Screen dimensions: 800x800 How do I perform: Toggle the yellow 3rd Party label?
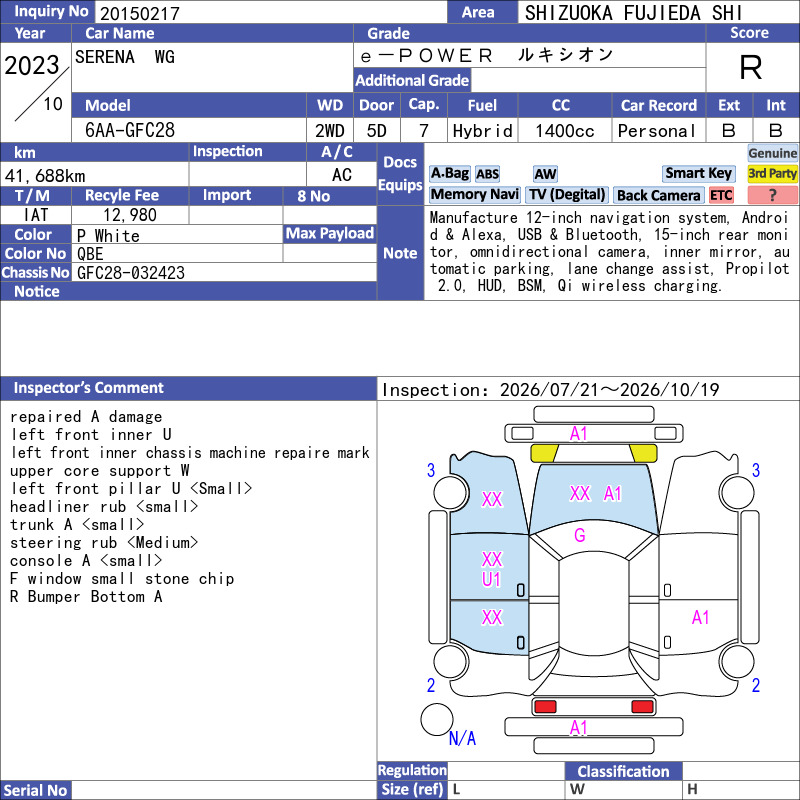pos(772,173)
